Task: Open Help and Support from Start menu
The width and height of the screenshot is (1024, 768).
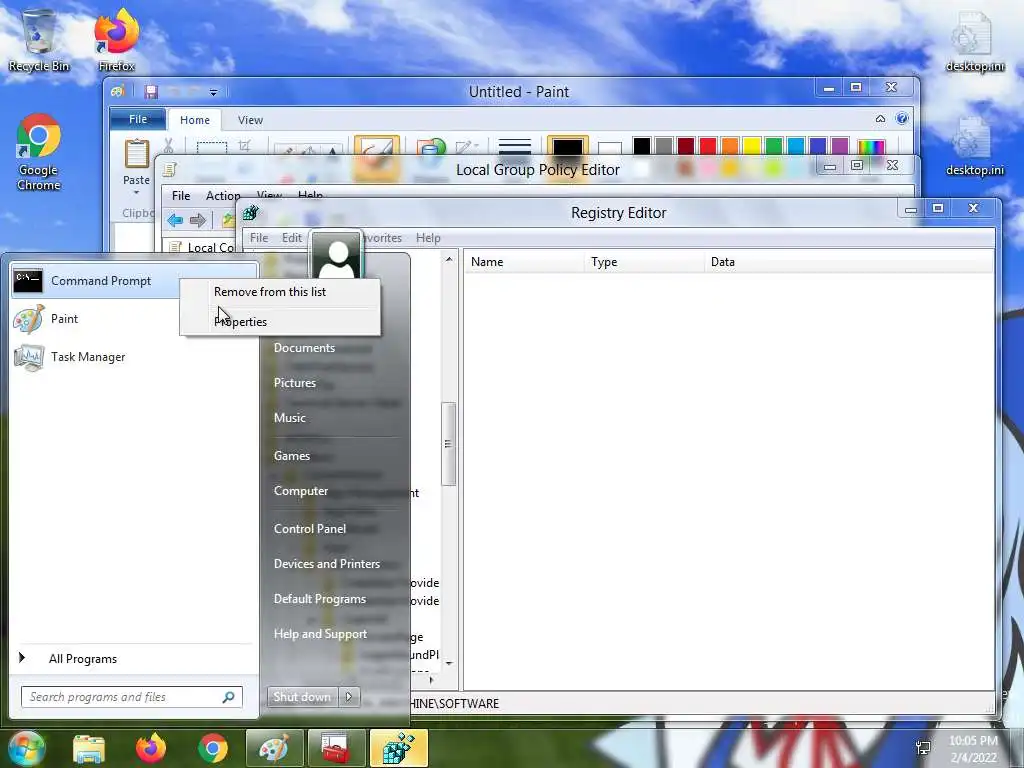Action: [320, 633]
